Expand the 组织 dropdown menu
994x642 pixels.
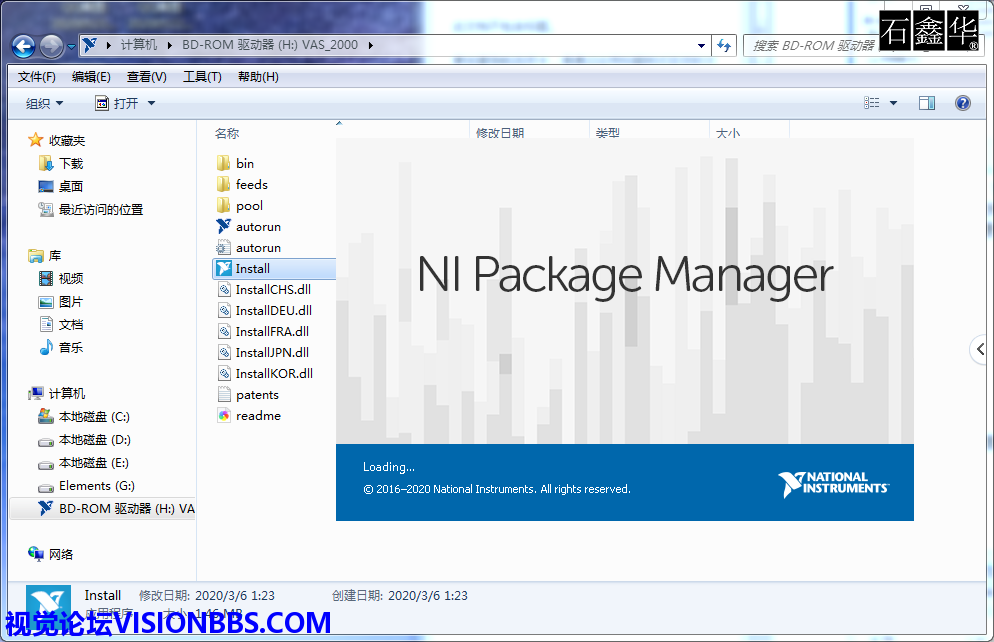point(45,103)
